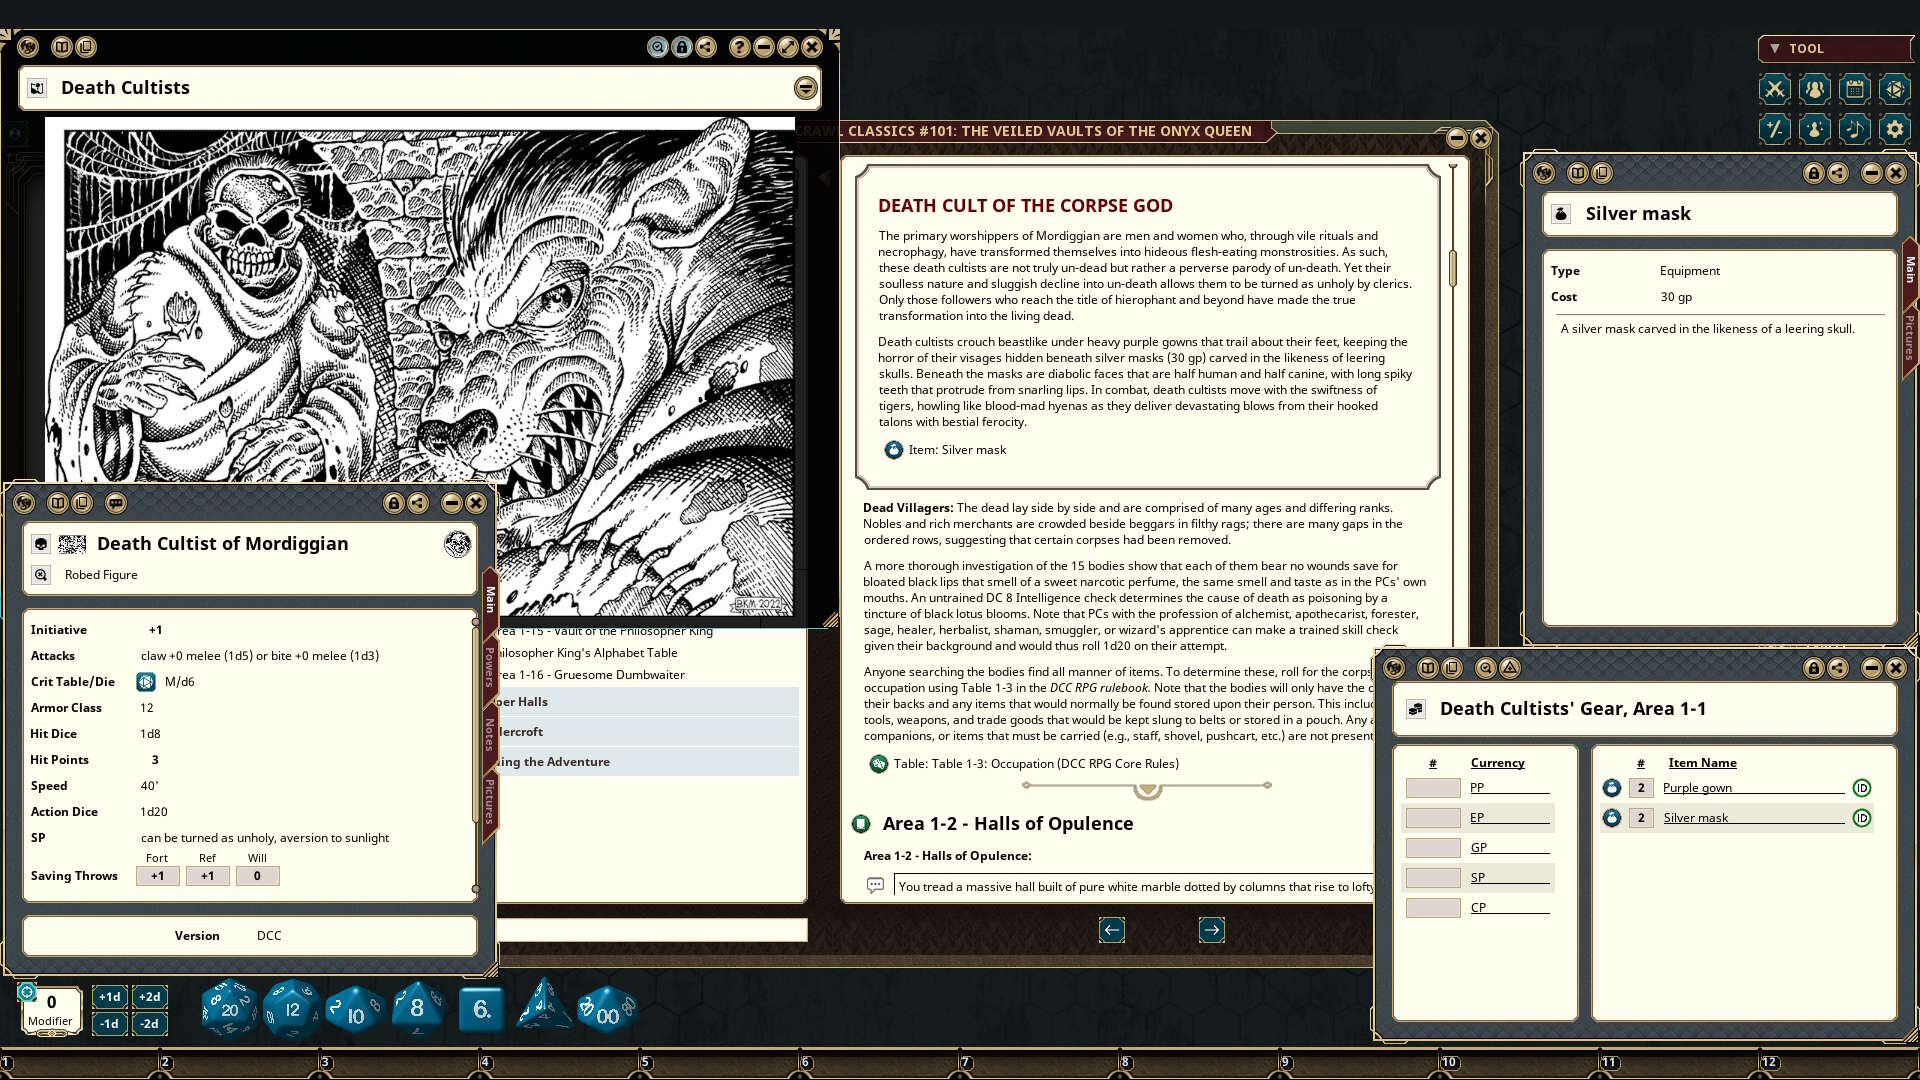Click the forward navigation arrow in the adventure window
Screen dimensions: 1920x1080
1211,930
